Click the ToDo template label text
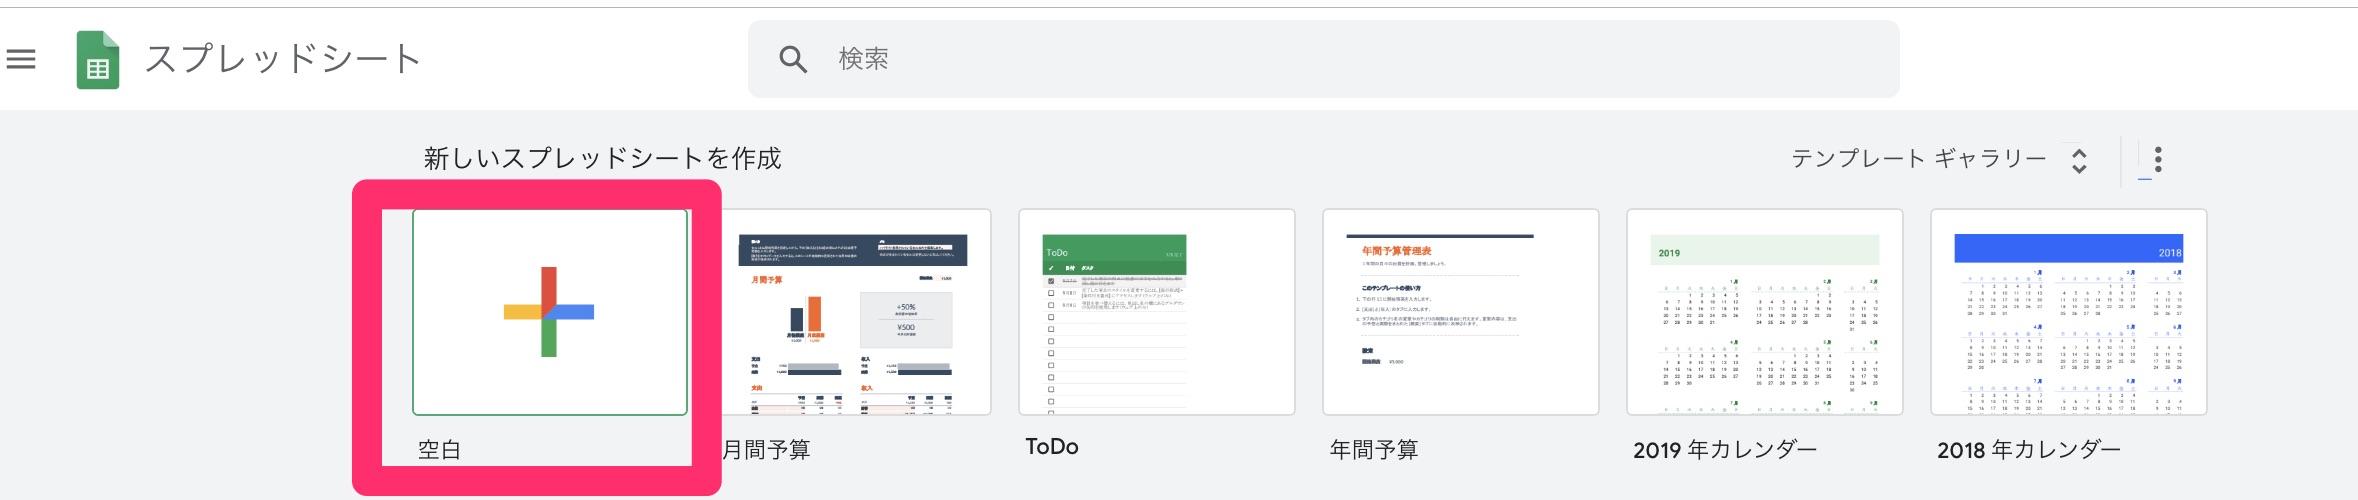2358x500 pixels. point(1052,447)
